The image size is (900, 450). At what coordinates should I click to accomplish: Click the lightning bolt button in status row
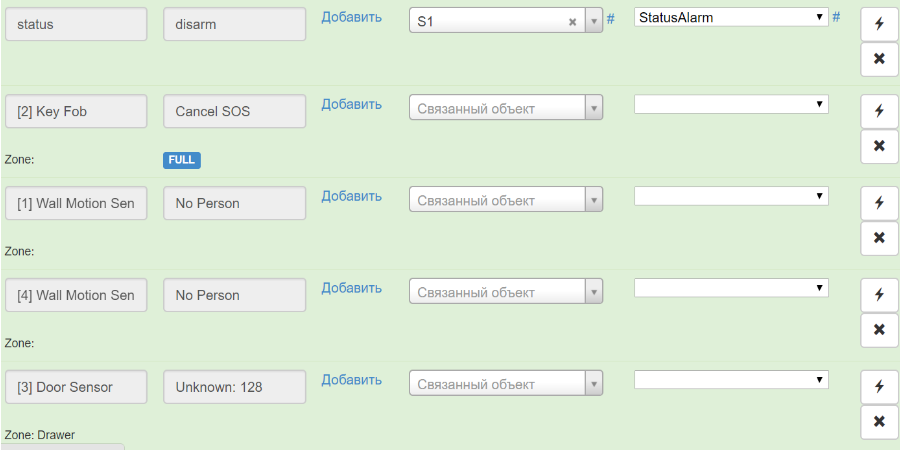tap(879, 25)
